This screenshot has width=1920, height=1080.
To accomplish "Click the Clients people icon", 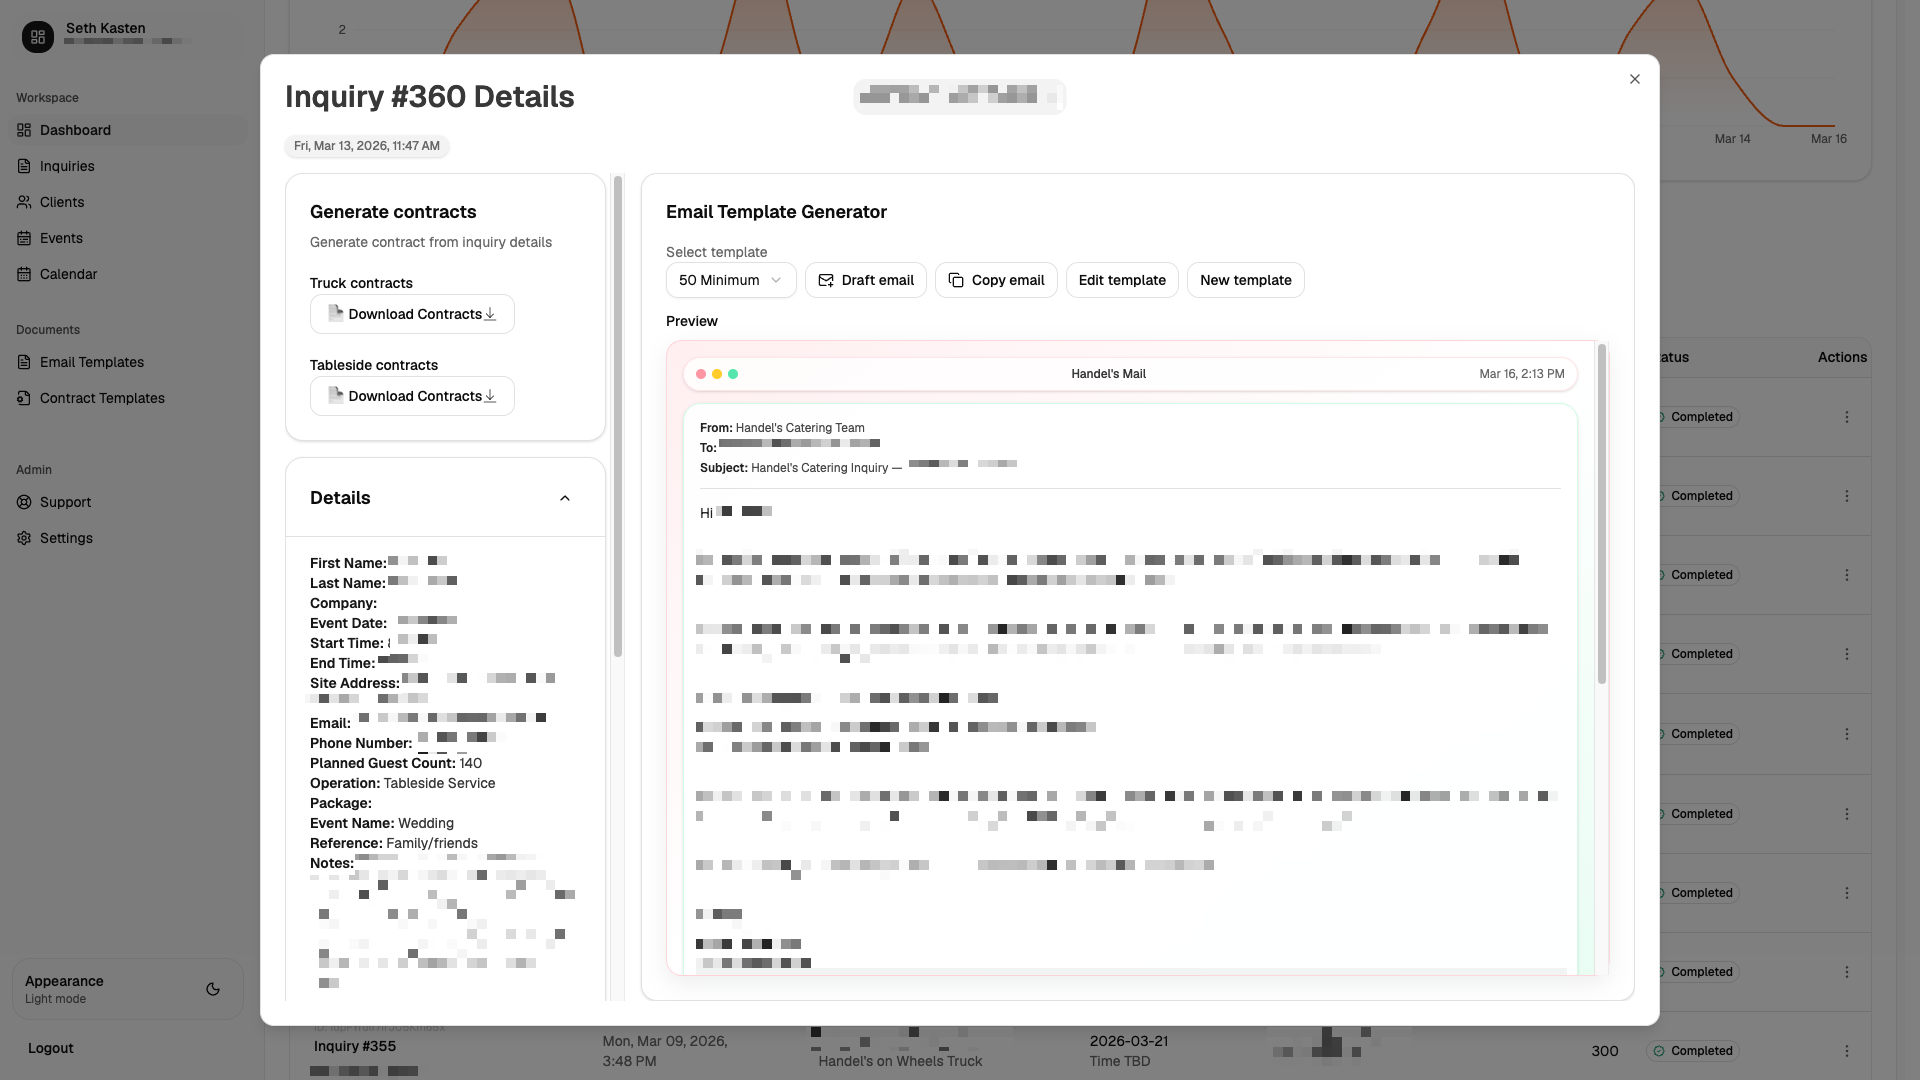I will [x=24, y=202].
